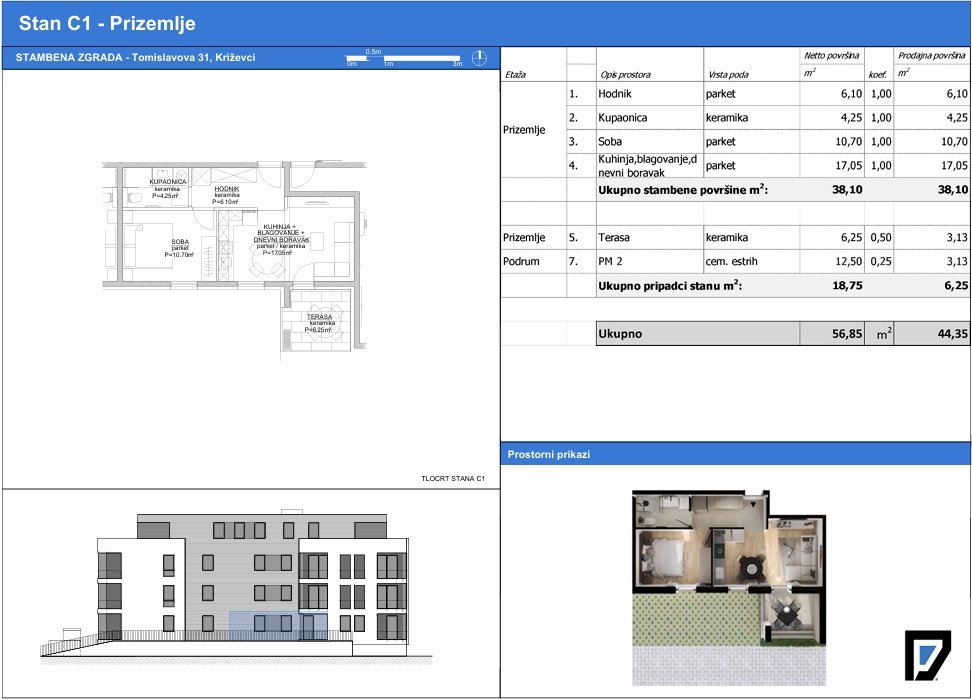Click the PM 2 parking row
Image resolution: width=972 pixels, height=700 pixels.
click(x=735, y=262)
